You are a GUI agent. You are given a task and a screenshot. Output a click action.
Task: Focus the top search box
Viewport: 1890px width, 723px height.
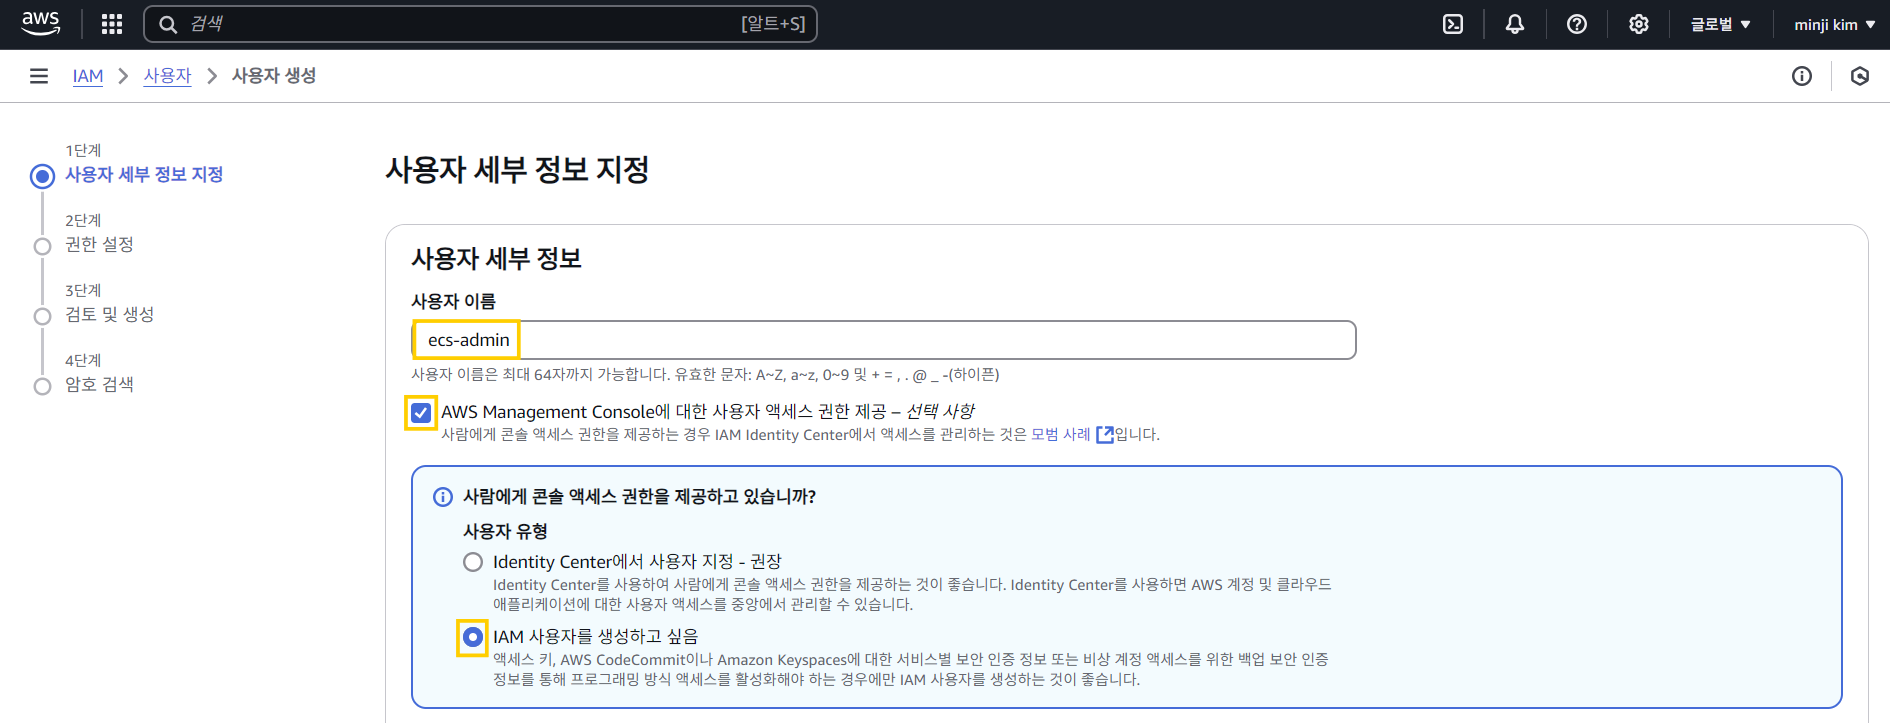point(480,24)
